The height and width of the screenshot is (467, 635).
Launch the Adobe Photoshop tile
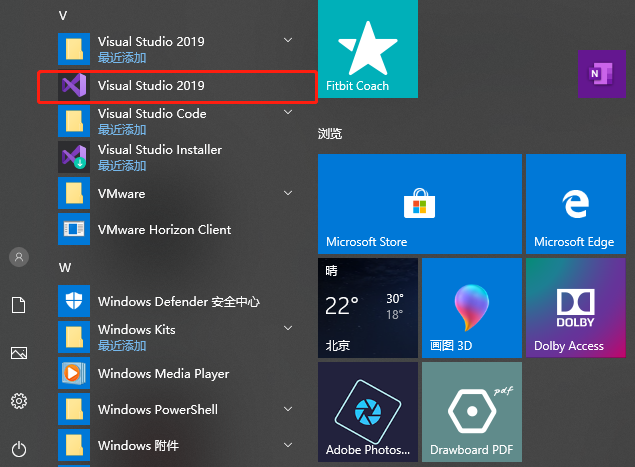(368, 412)
